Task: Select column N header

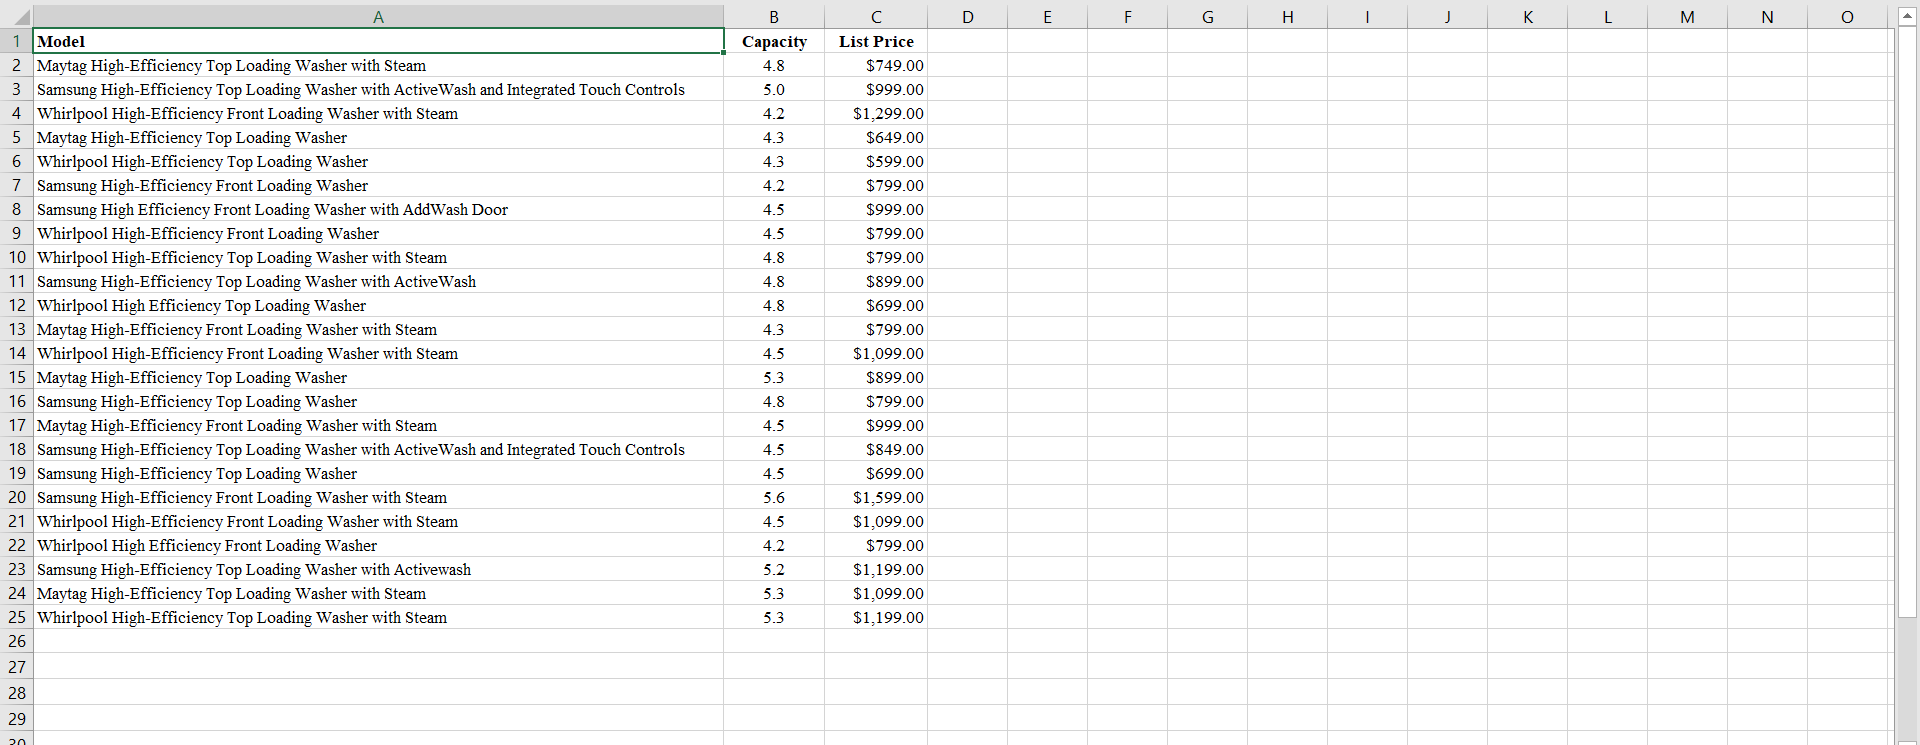Action: 1767,17
